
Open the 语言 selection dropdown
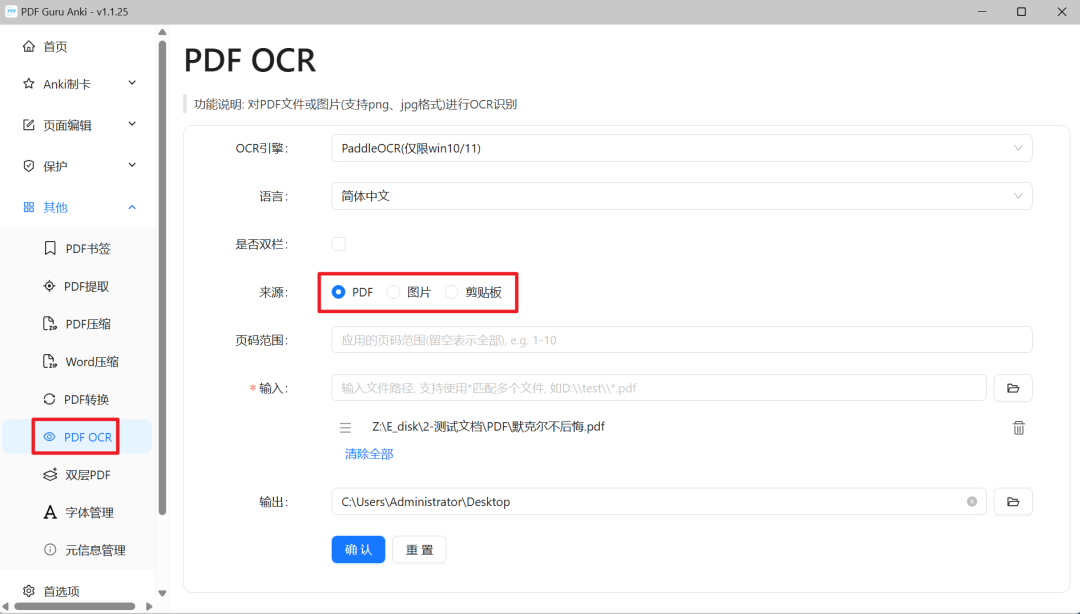coord(681,196)
